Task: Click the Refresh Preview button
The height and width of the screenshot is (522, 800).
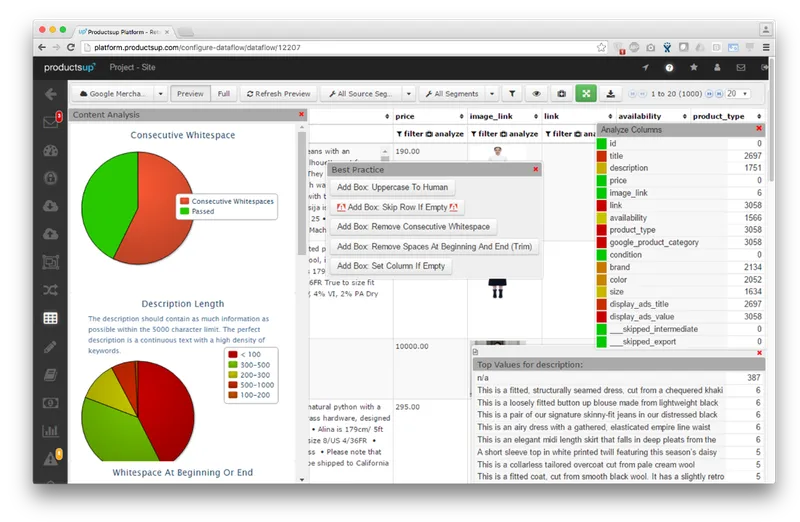Action: tap(279, 94)
